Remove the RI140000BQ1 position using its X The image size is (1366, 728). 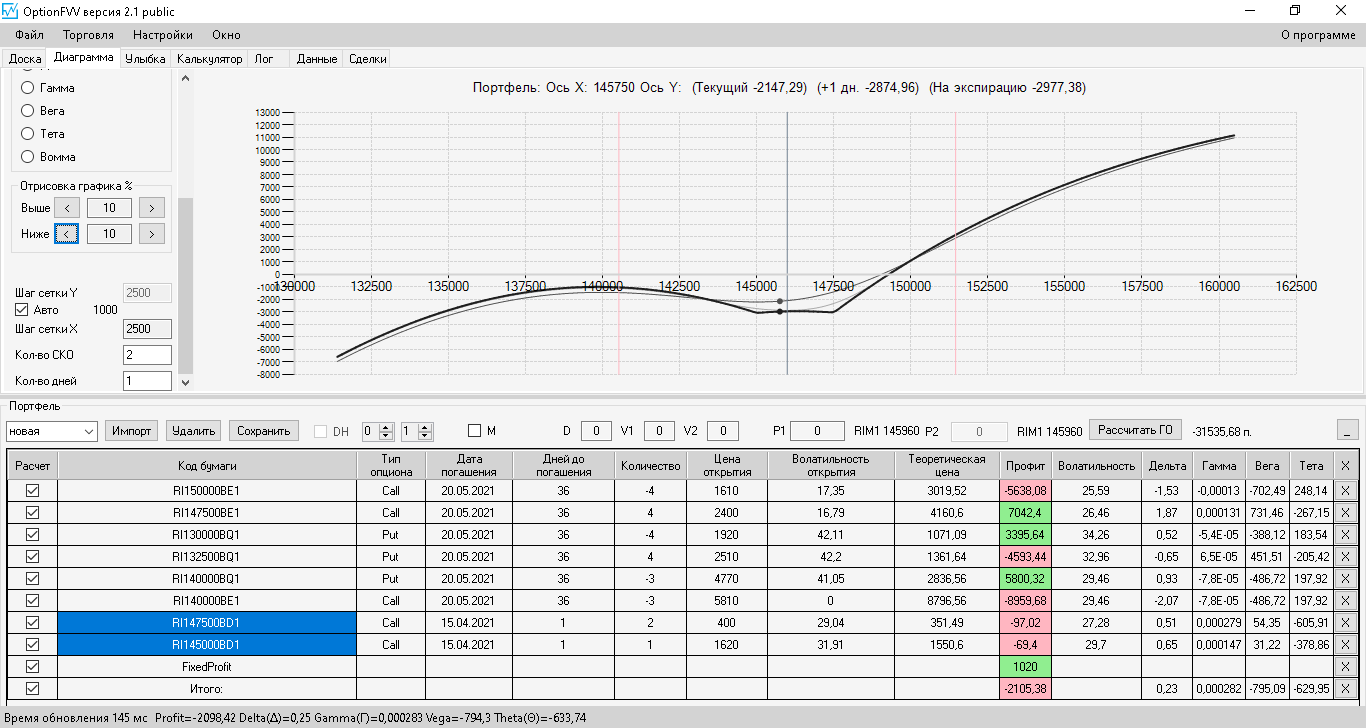tap(1345, 578)
